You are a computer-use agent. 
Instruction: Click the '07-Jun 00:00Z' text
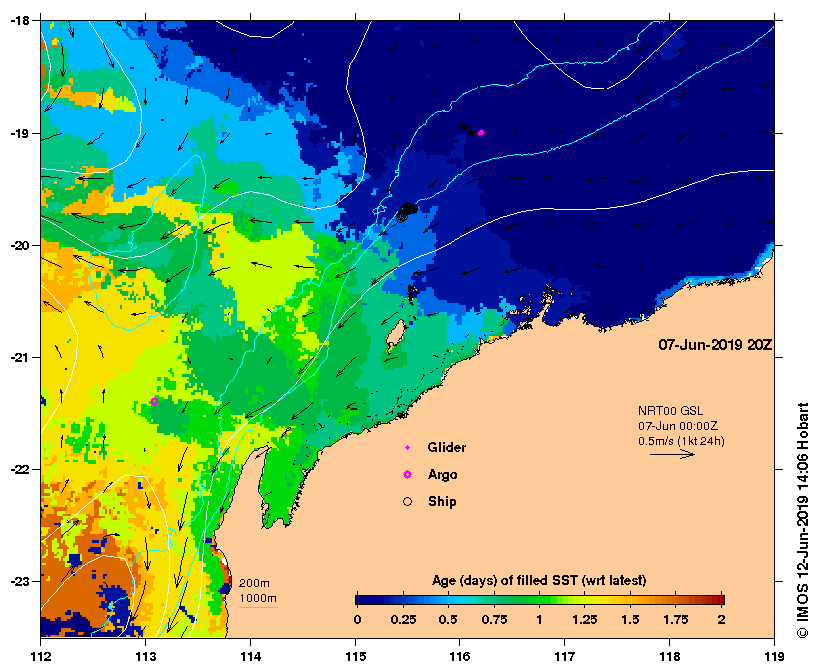coord(678,426)
